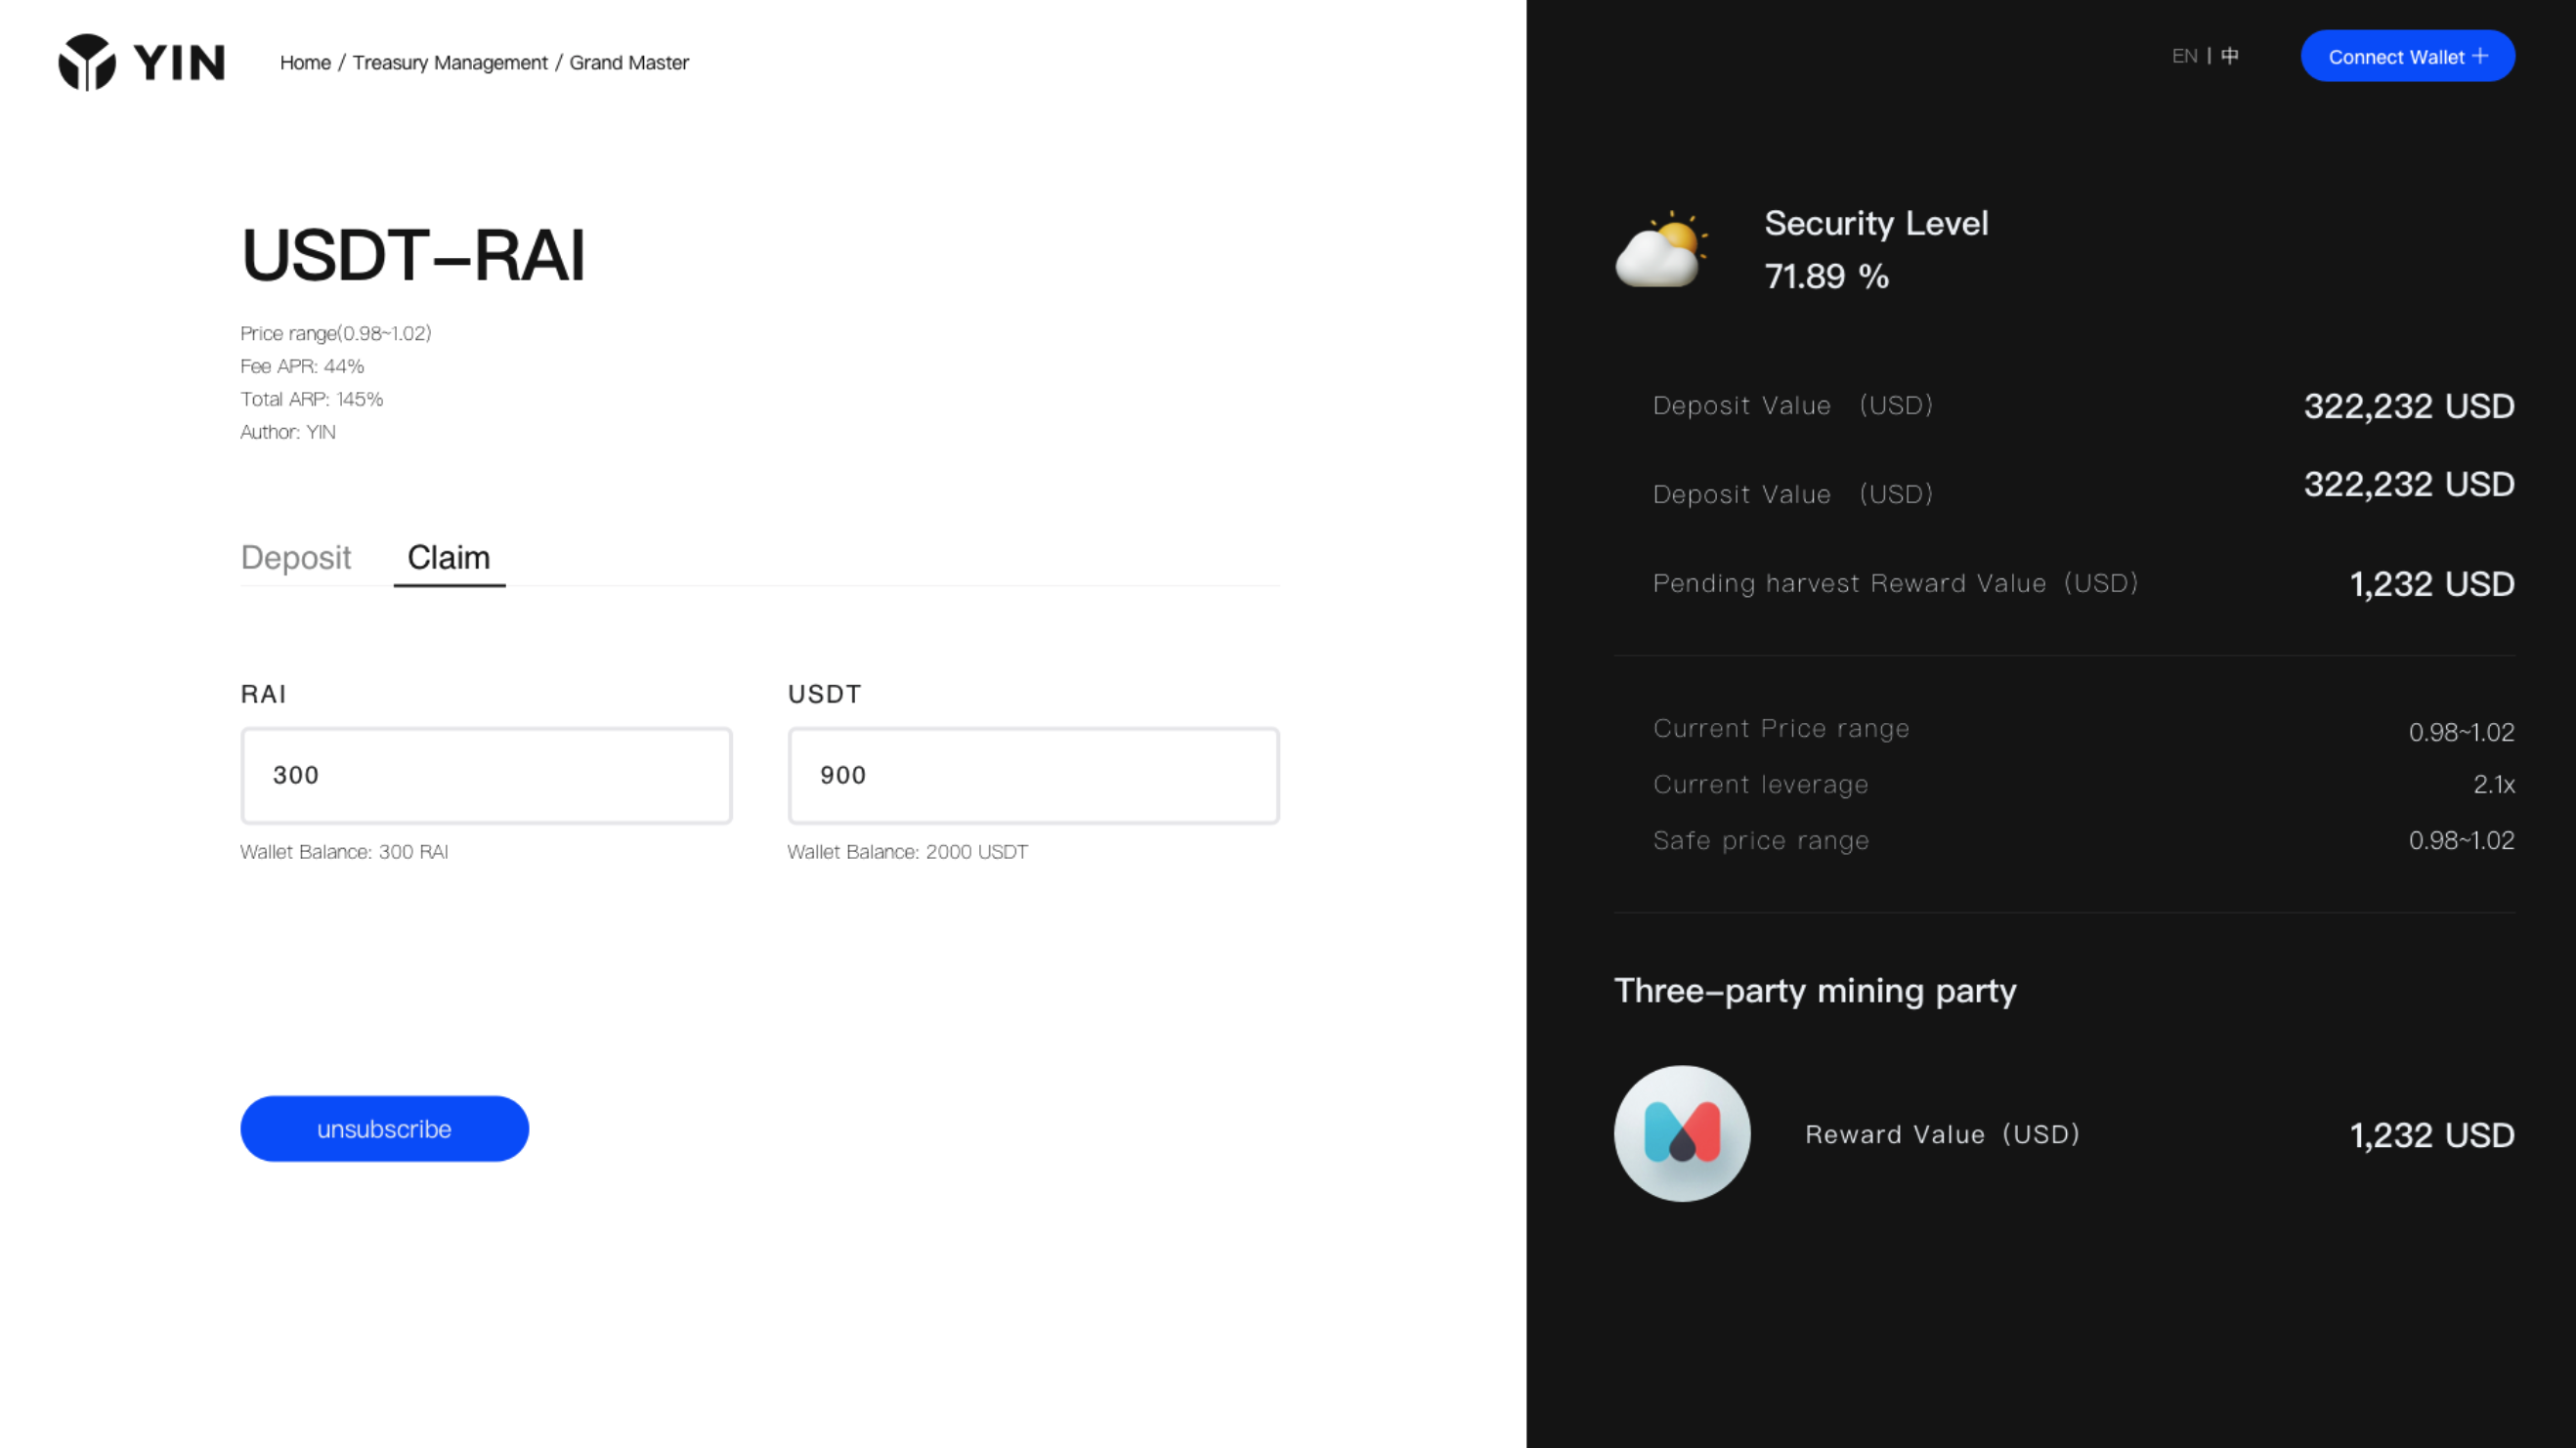Open Treasury Management breadcrumb
This screenshot has width=2576, height=1448.
click(450, 62)
